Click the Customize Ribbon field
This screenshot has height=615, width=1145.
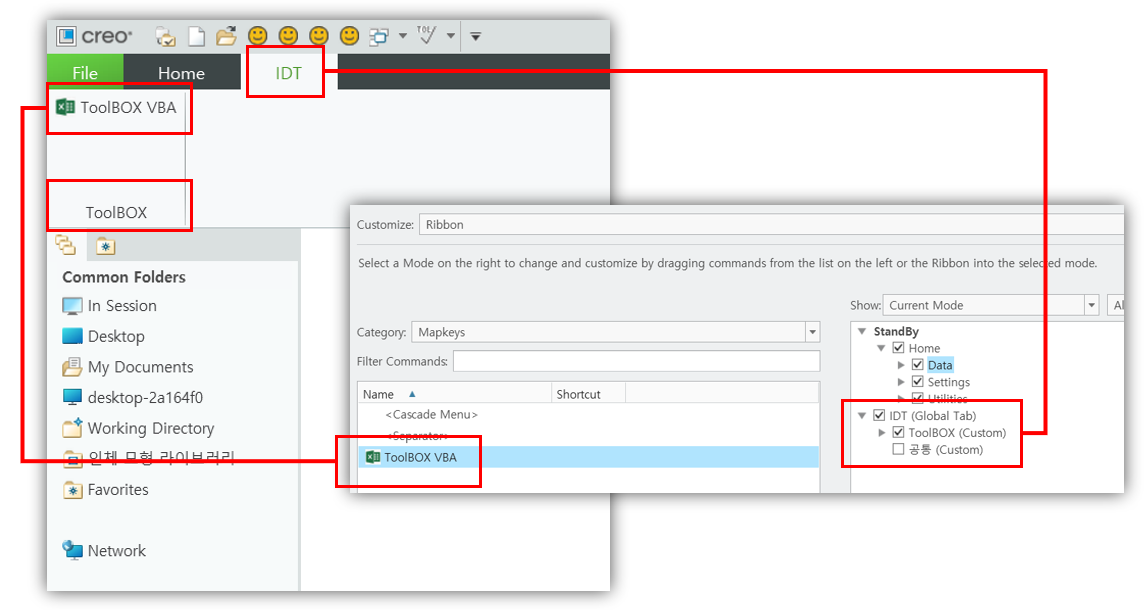click(771, 224)
